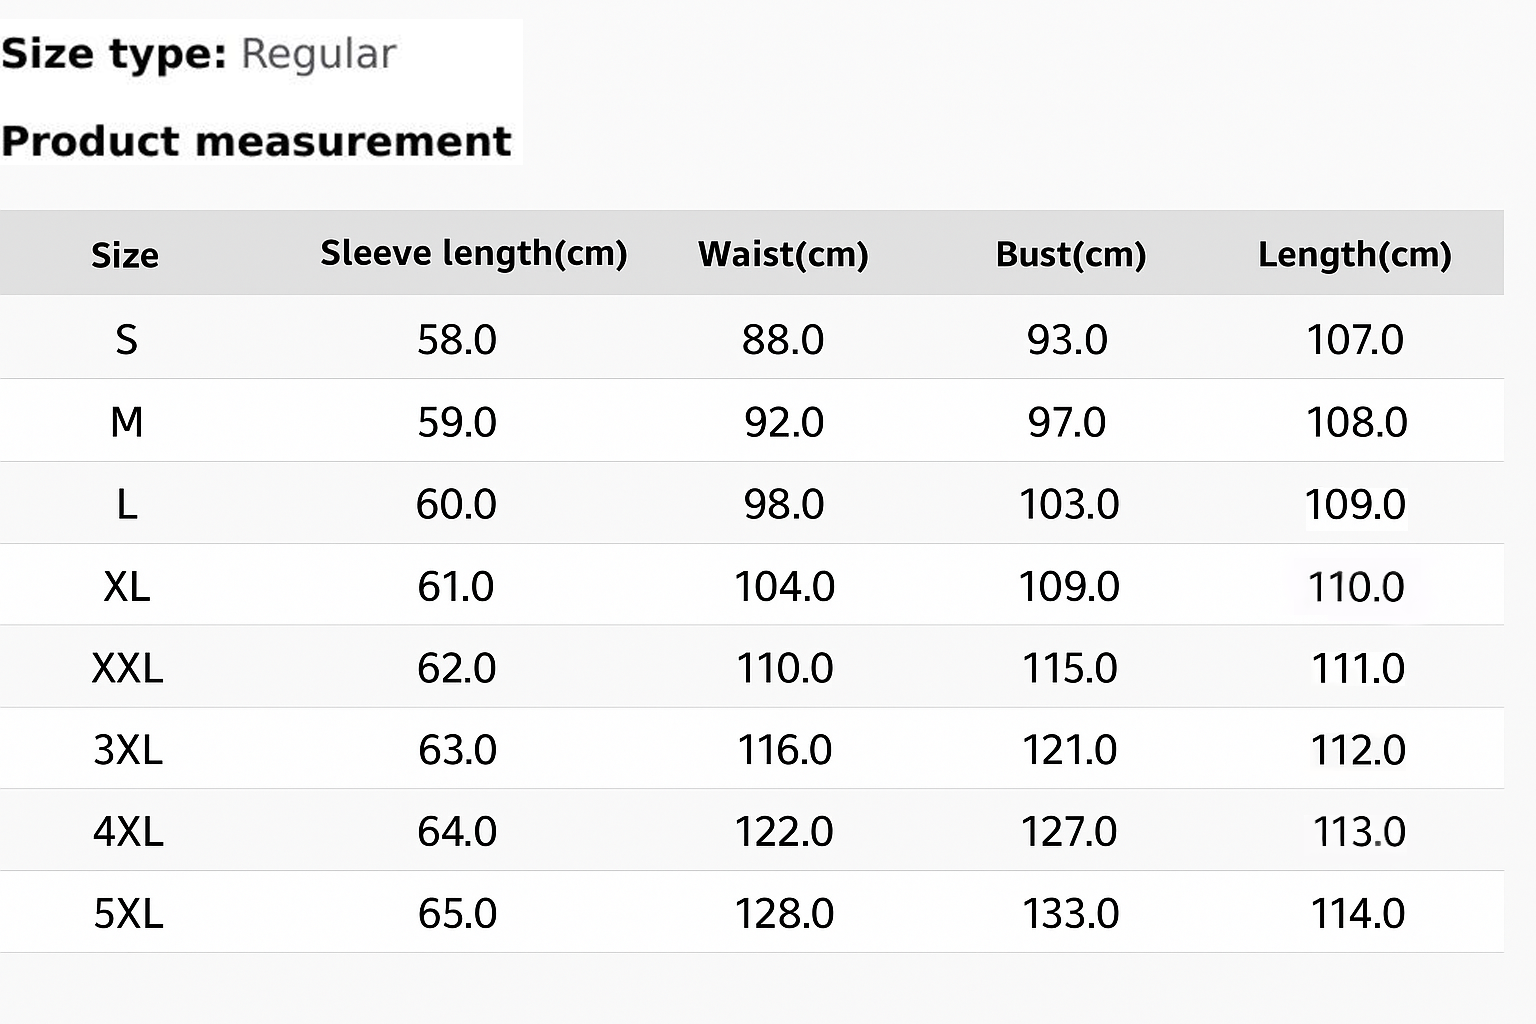Click the Product measurement heading

[257, 141]
